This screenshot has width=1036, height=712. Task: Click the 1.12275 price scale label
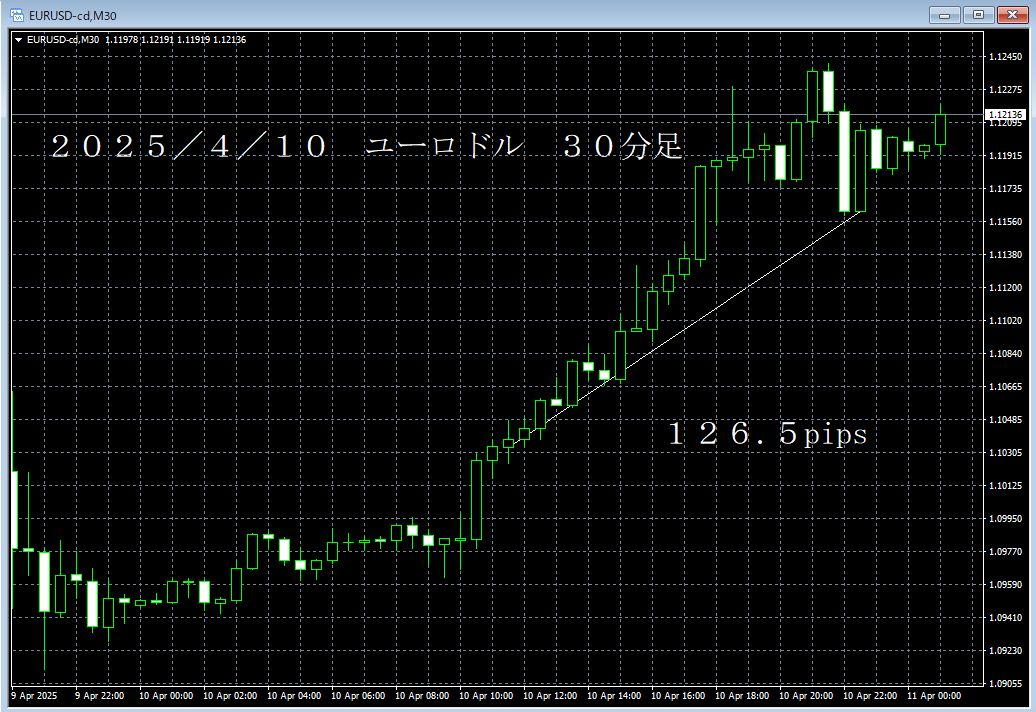coord(1005,90)
